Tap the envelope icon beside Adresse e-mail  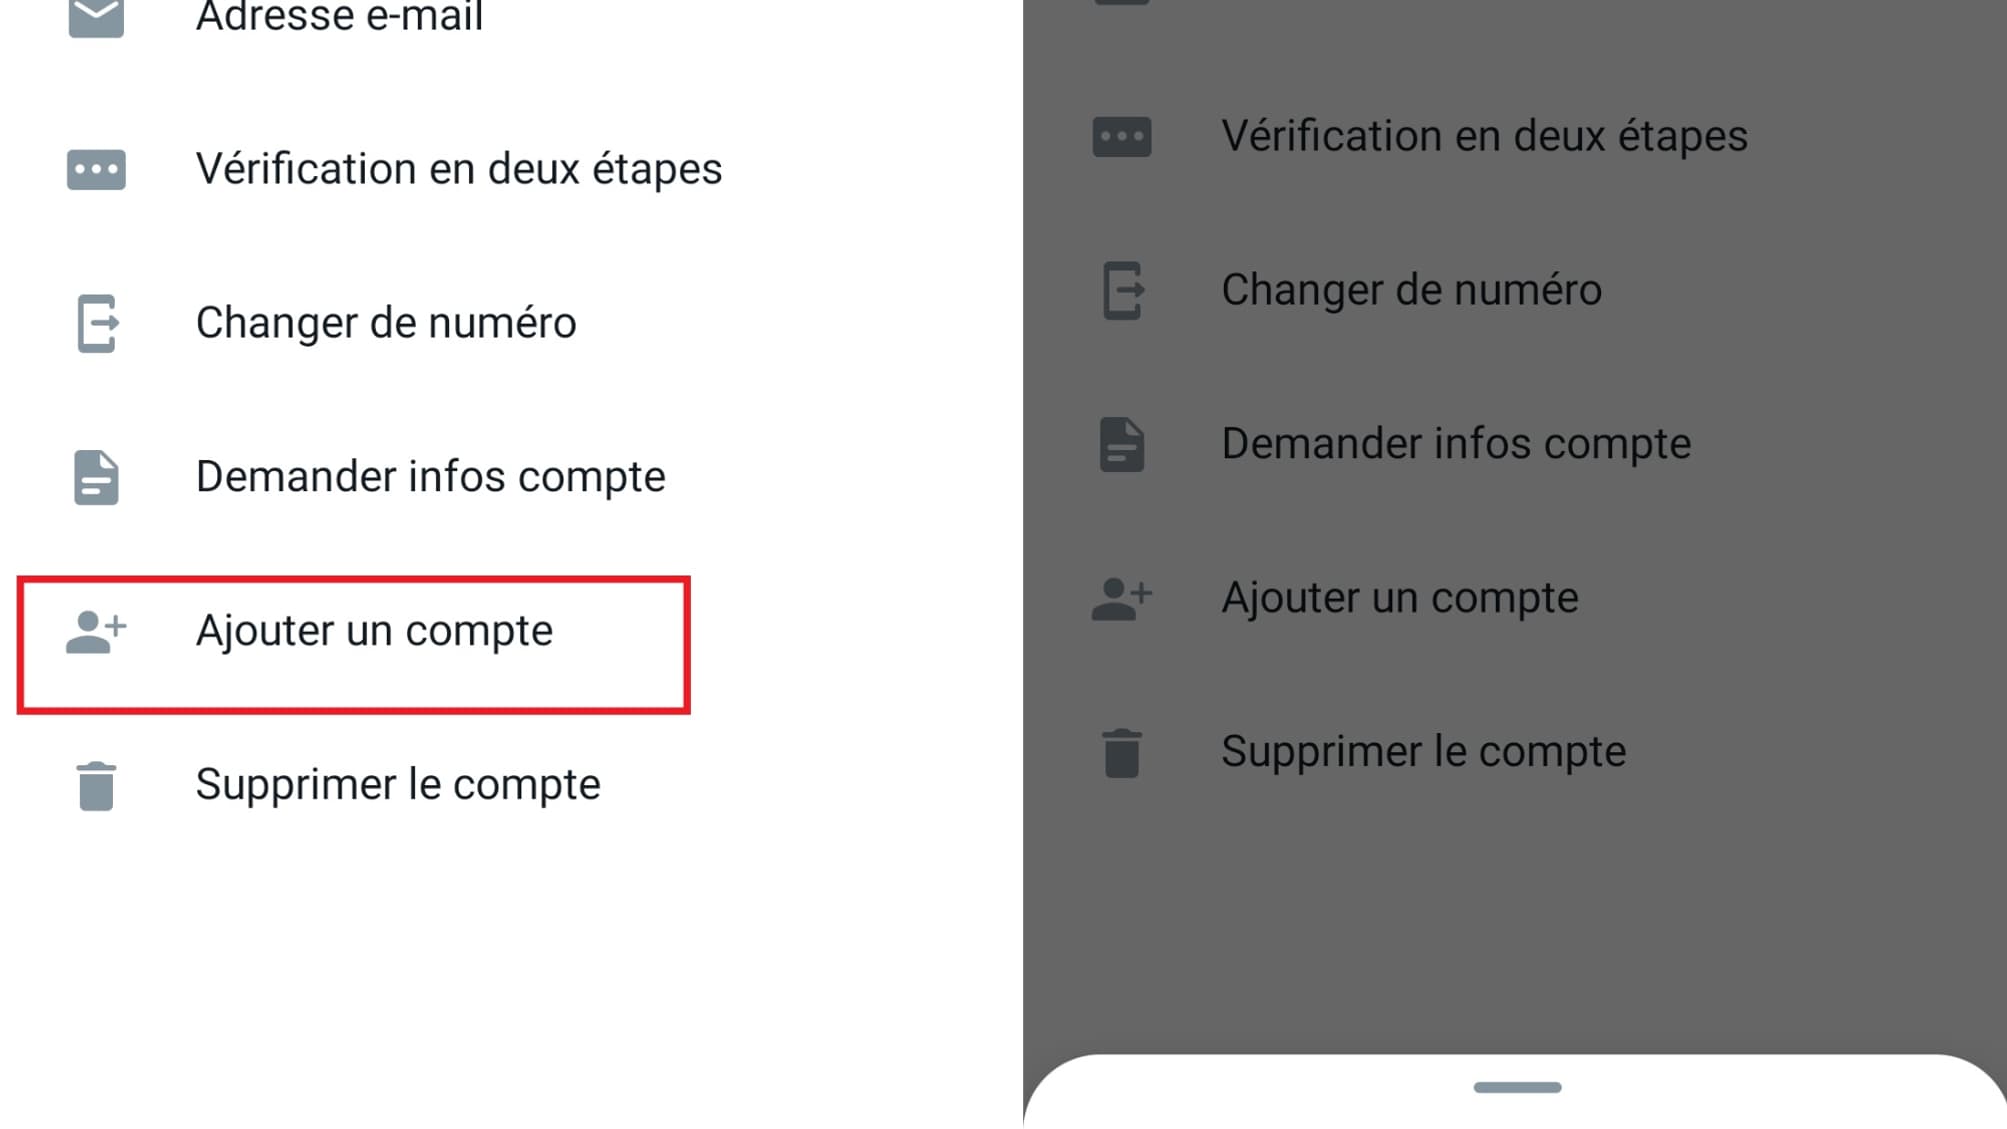pyautogui.click(x=96, y=17)
